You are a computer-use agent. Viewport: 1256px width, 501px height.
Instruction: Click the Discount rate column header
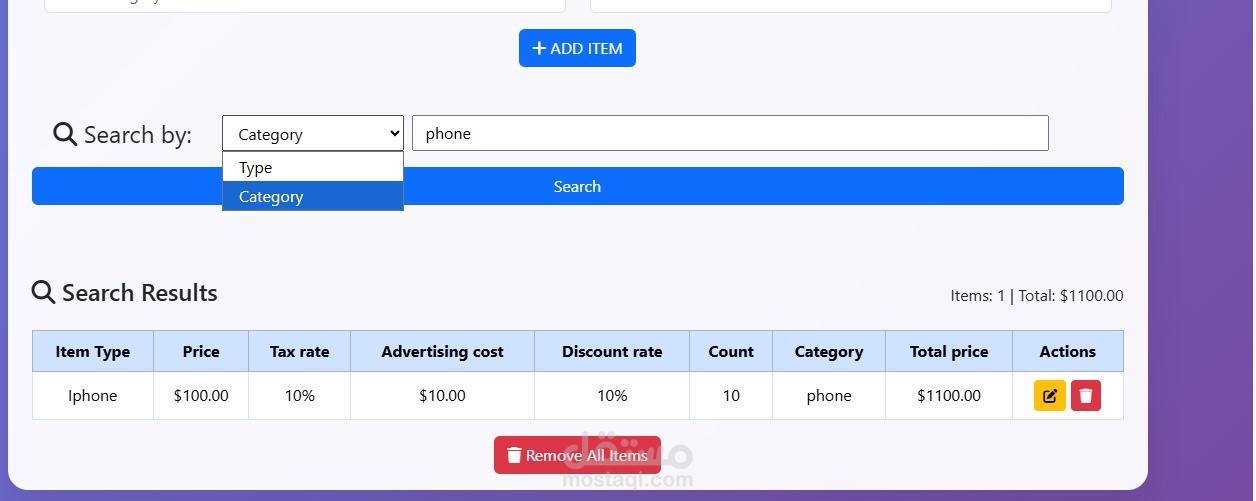tap(612, 351)
